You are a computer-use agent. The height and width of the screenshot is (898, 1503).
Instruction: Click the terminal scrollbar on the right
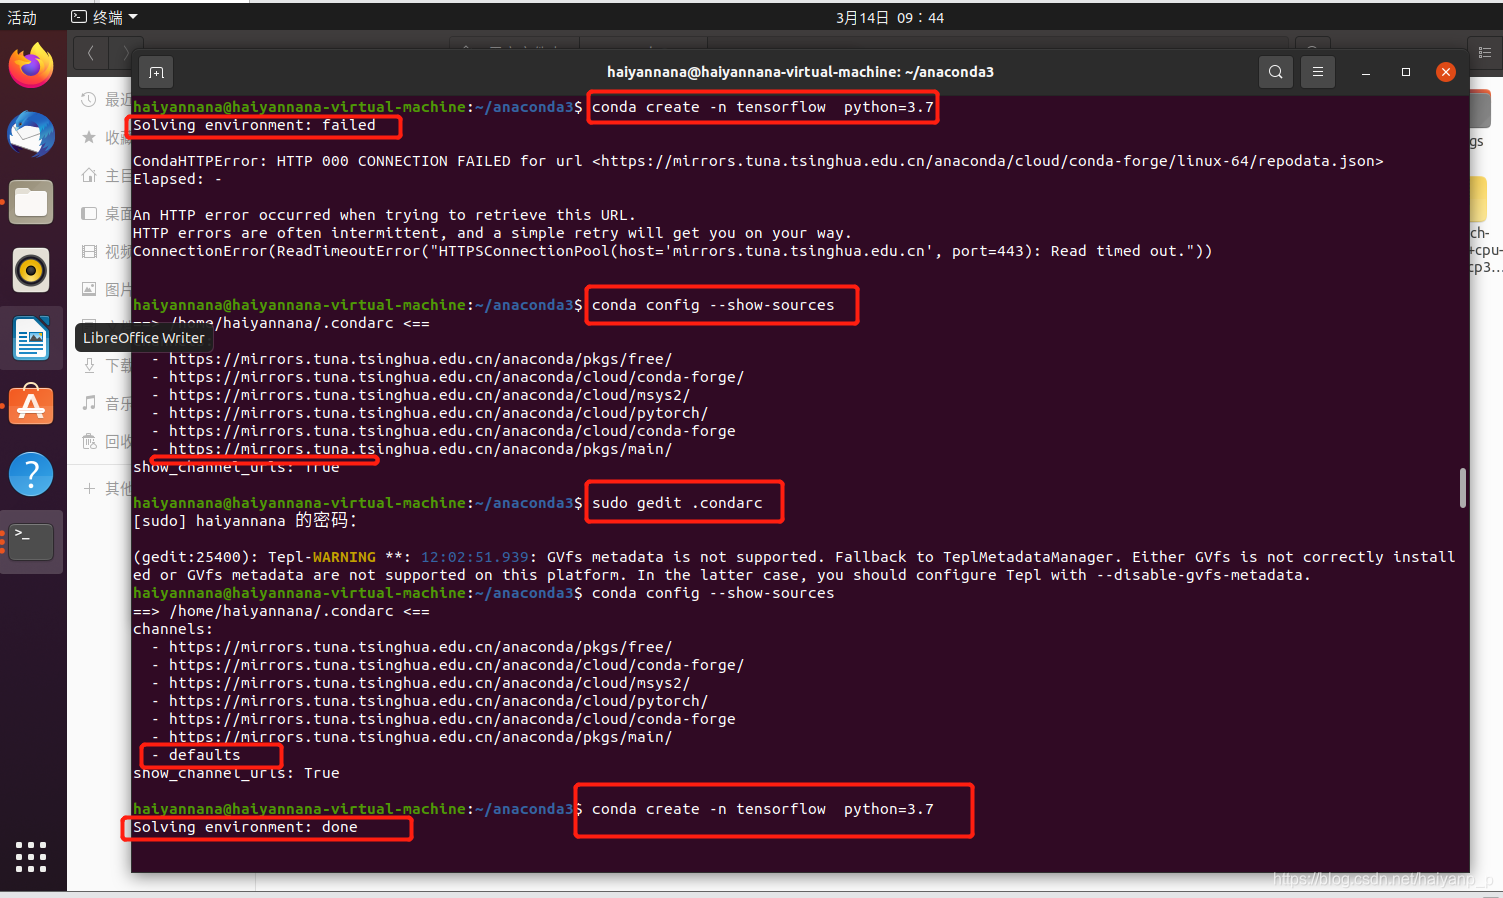[1463, 489]
